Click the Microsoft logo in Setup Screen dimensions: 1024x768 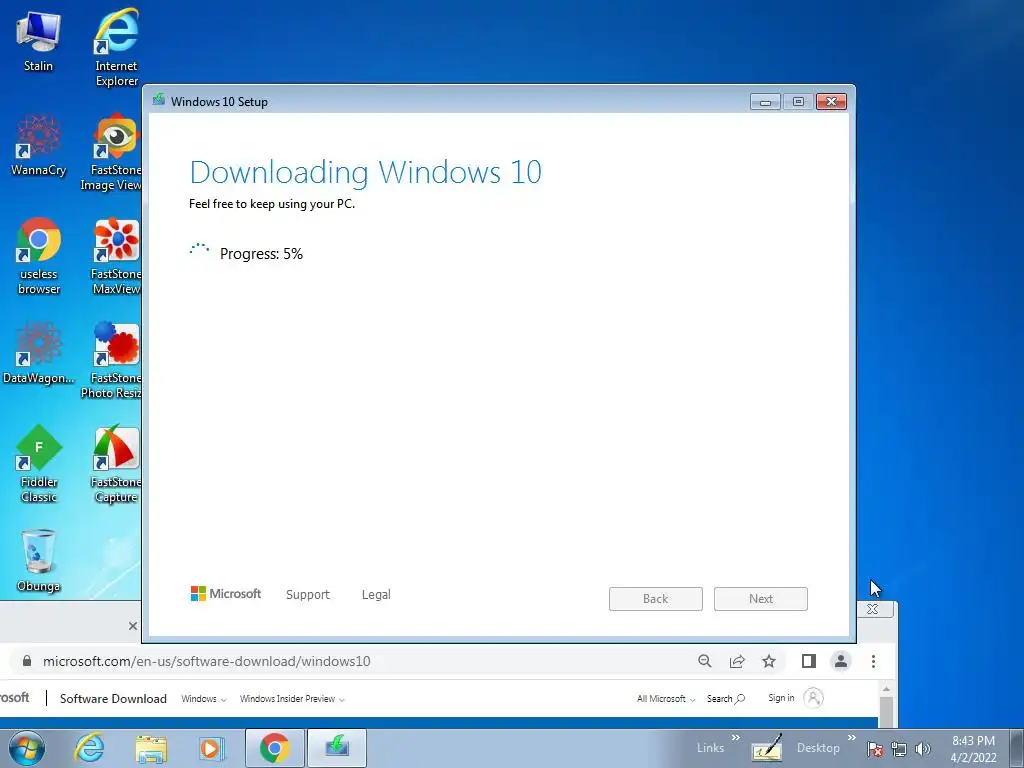(x=225, y=594)
